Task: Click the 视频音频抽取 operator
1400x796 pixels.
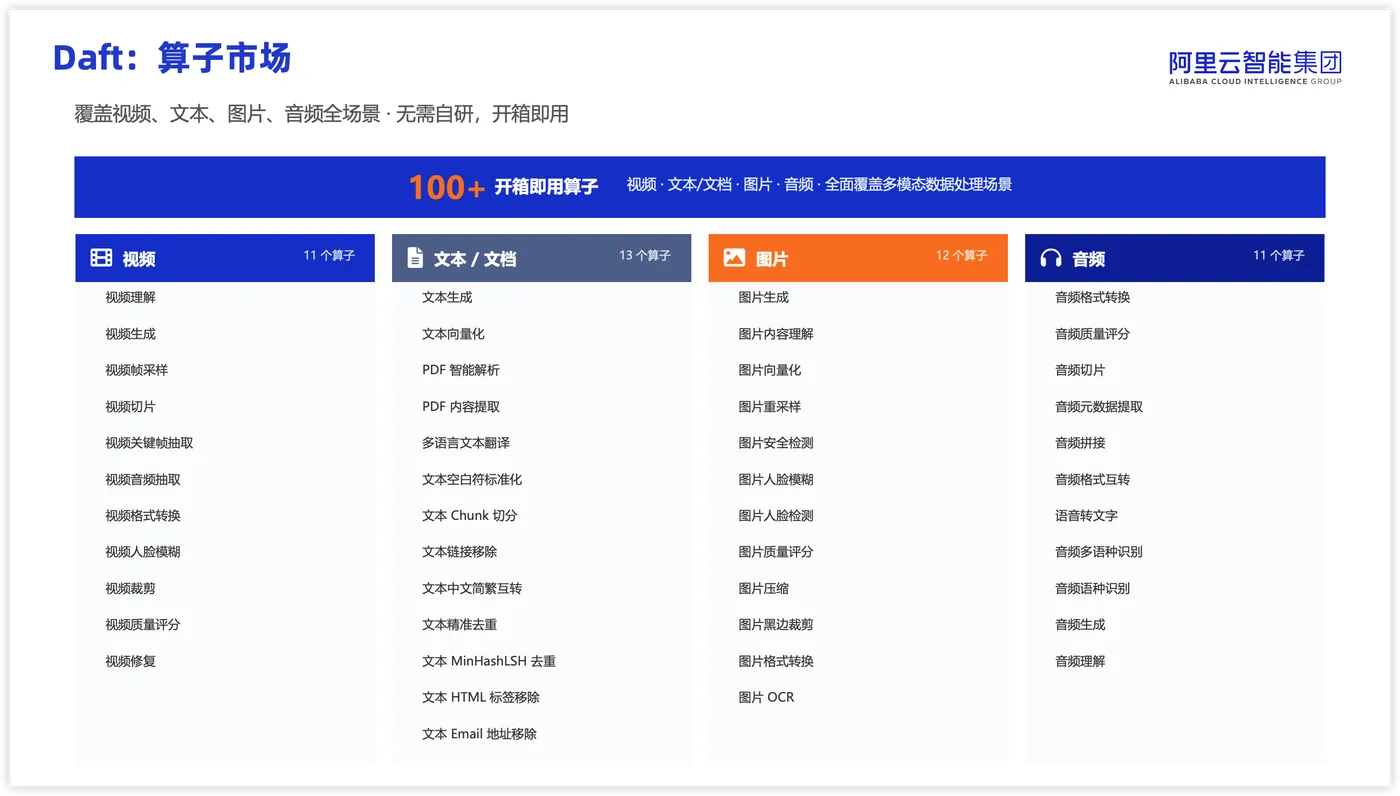Action: point(143,479)
